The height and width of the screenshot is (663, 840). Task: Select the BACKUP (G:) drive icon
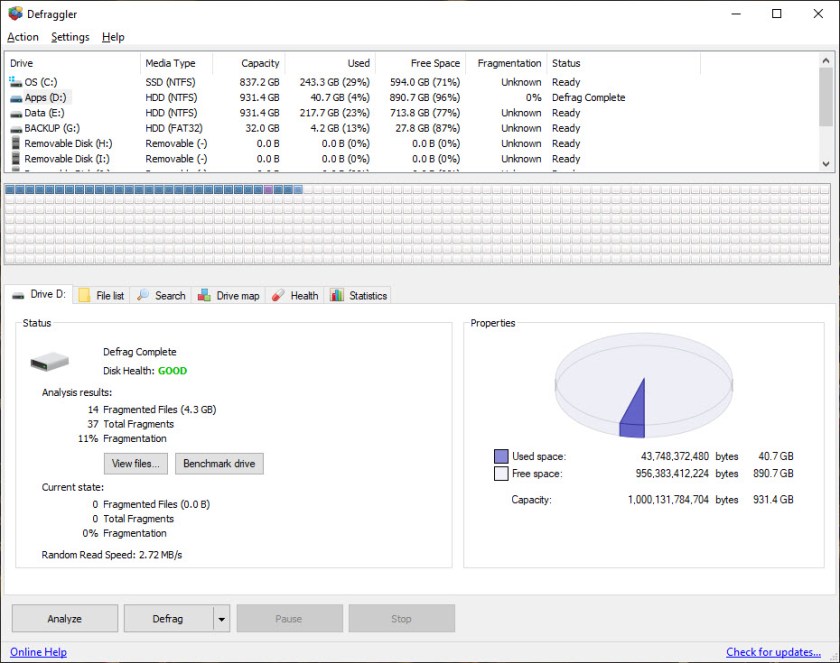16,128
